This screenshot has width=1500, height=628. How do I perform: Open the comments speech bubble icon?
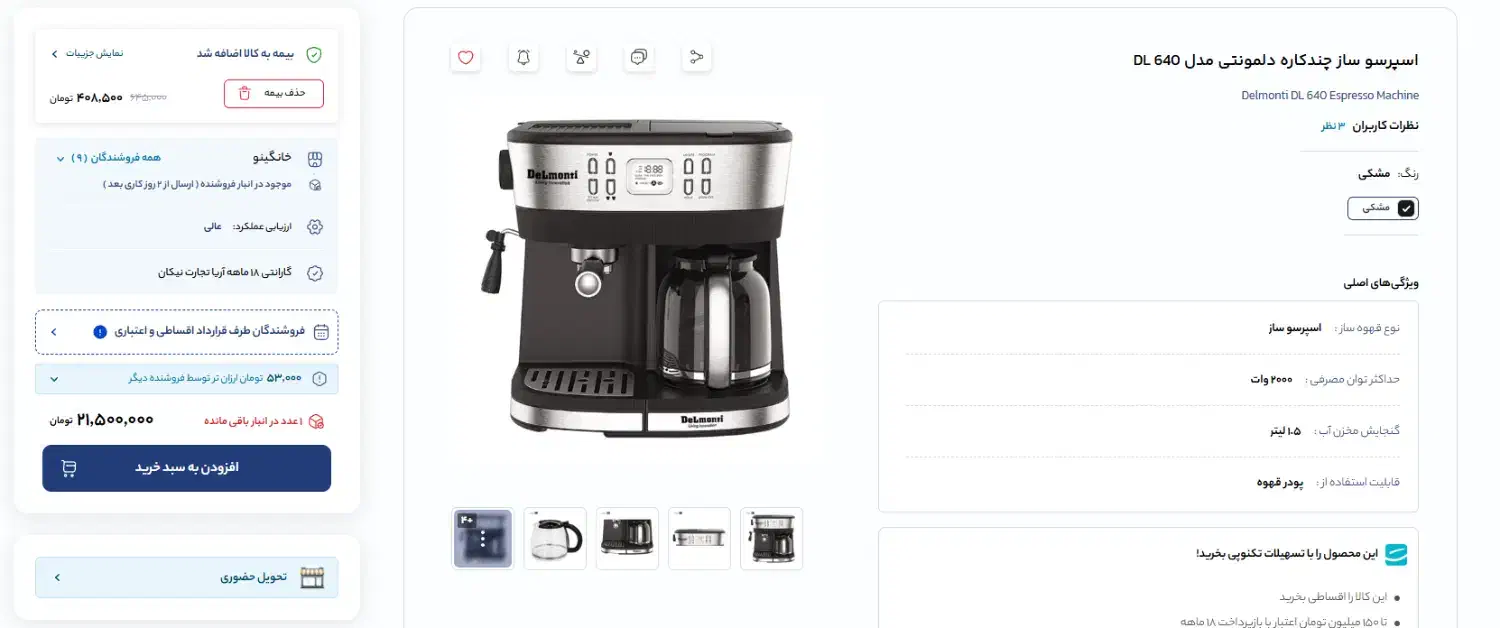[x=638, y=57]
